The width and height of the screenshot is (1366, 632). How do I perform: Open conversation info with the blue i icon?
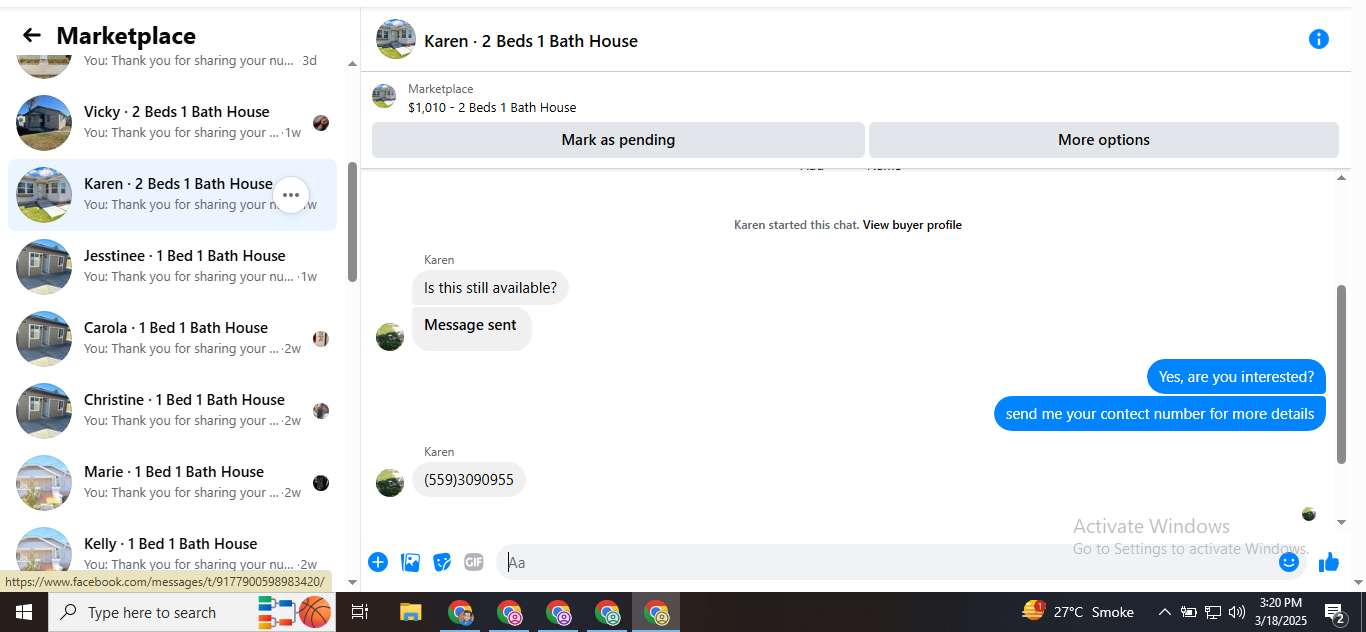(1319, 39)
